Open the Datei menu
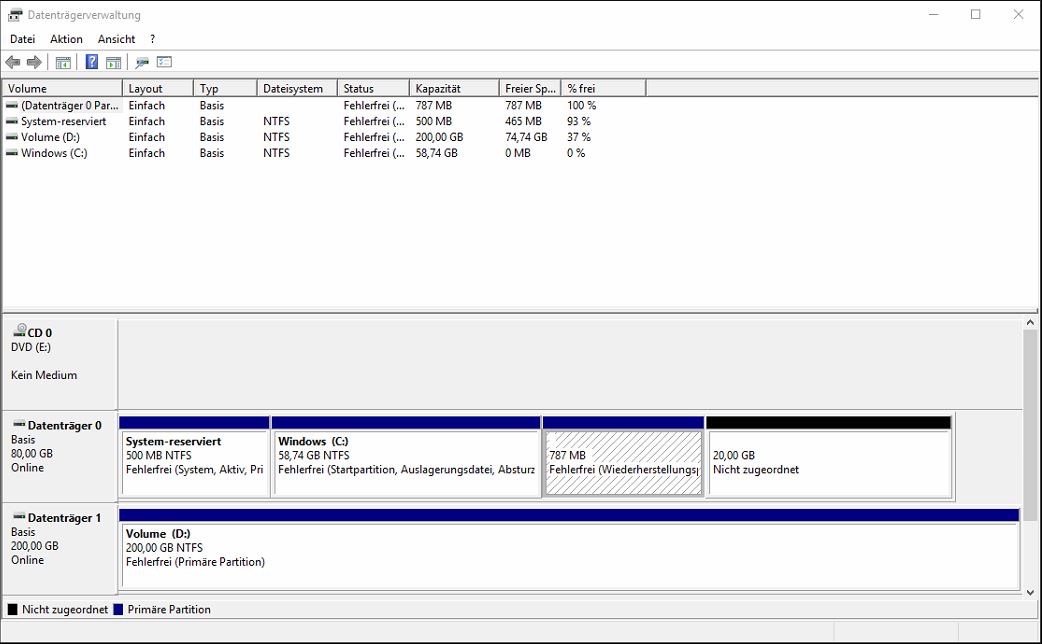This screenshot has width=1042, height=644. pos(22,39)
